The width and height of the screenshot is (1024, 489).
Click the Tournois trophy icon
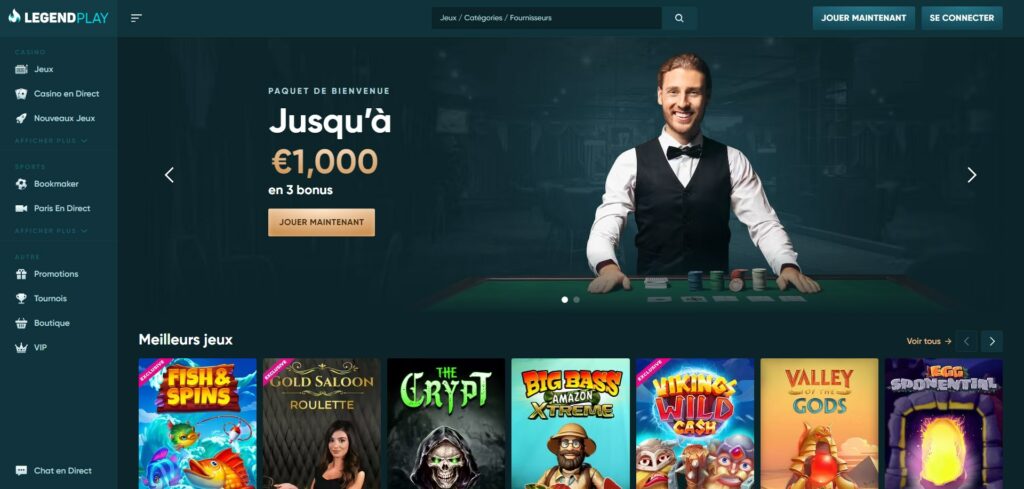click(x=22, y=298)
